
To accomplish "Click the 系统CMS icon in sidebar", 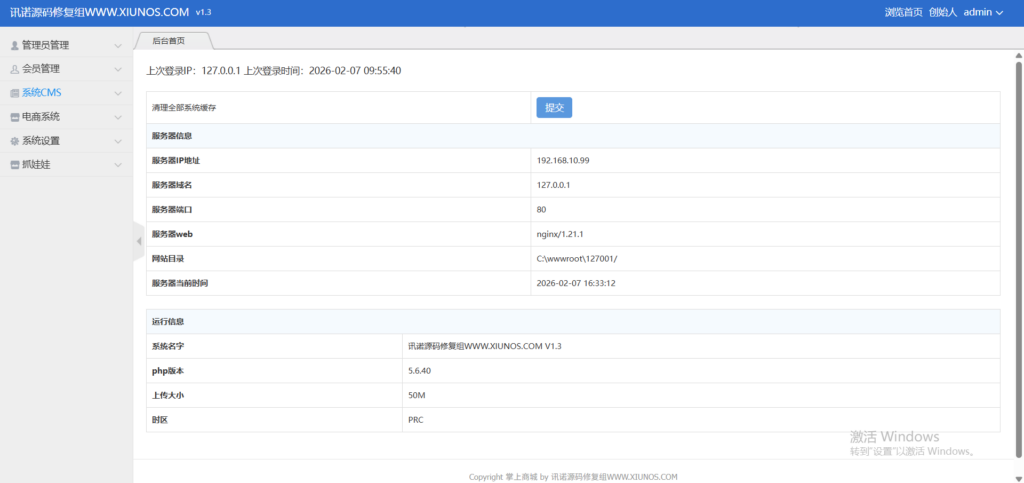I will click(x=14, y=93).
